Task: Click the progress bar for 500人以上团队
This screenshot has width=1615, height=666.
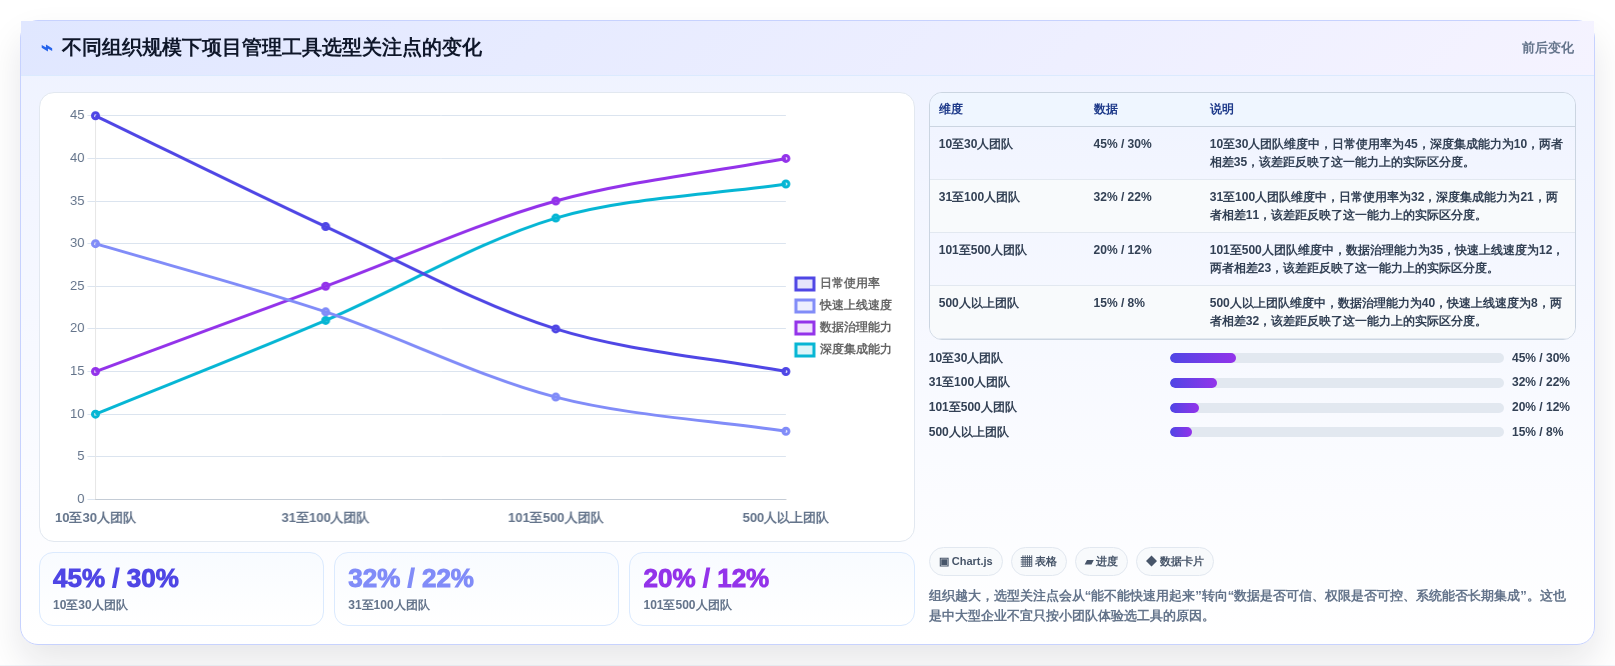Action: click(x=1337, y=432)
